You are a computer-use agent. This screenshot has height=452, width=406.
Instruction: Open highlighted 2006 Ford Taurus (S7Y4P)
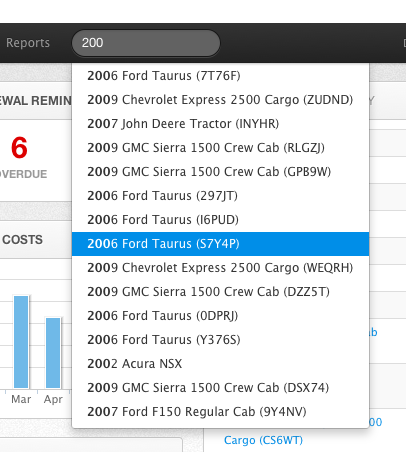(220, 244)
